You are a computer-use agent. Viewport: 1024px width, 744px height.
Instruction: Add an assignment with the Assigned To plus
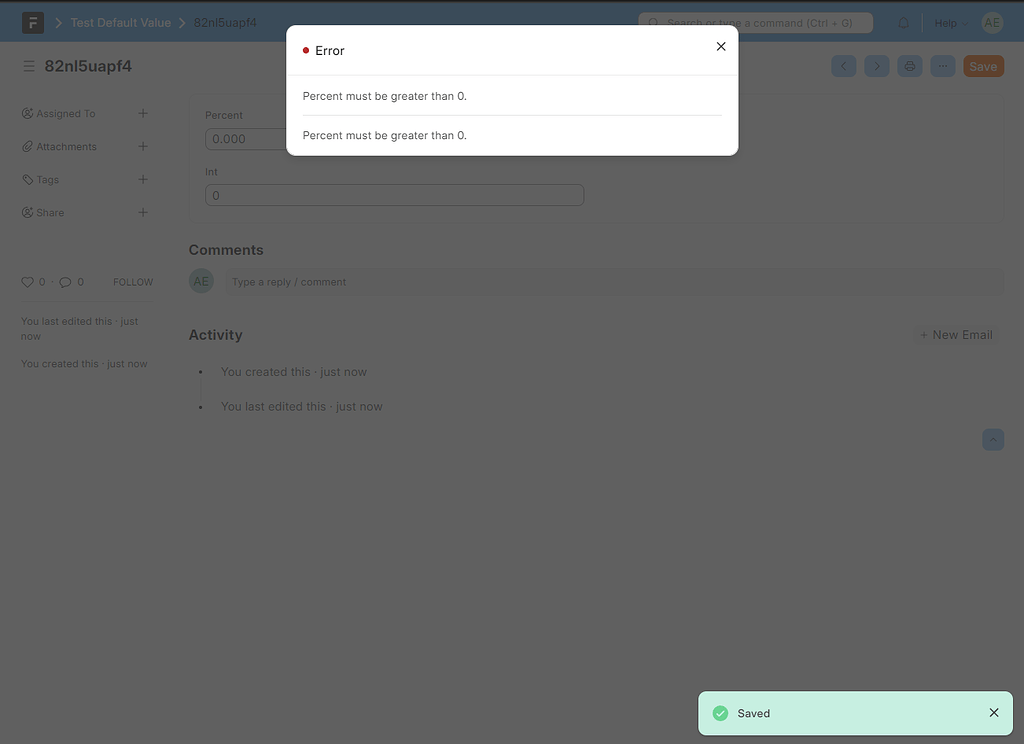(143, 113)
